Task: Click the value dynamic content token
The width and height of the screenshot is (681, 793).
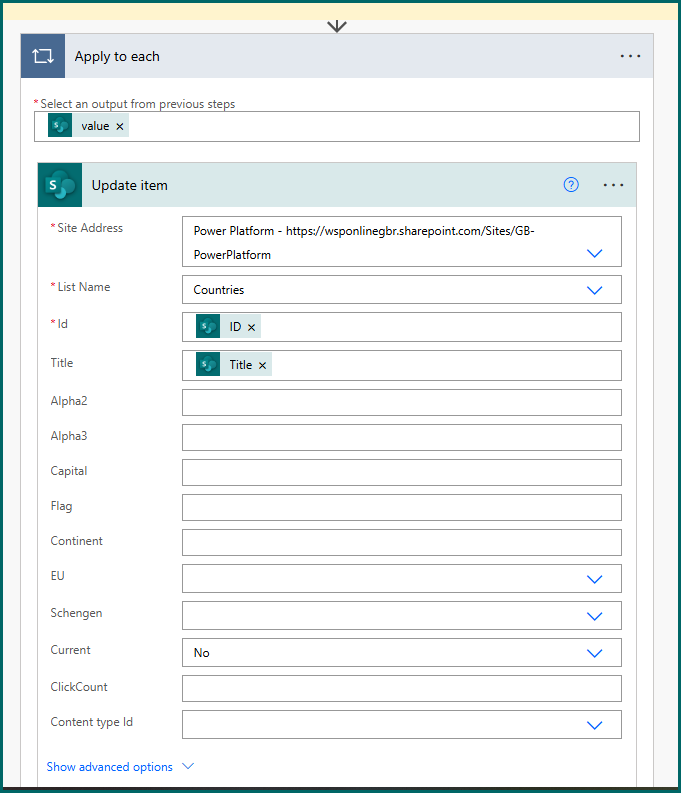Action: (x=88, y=126)
